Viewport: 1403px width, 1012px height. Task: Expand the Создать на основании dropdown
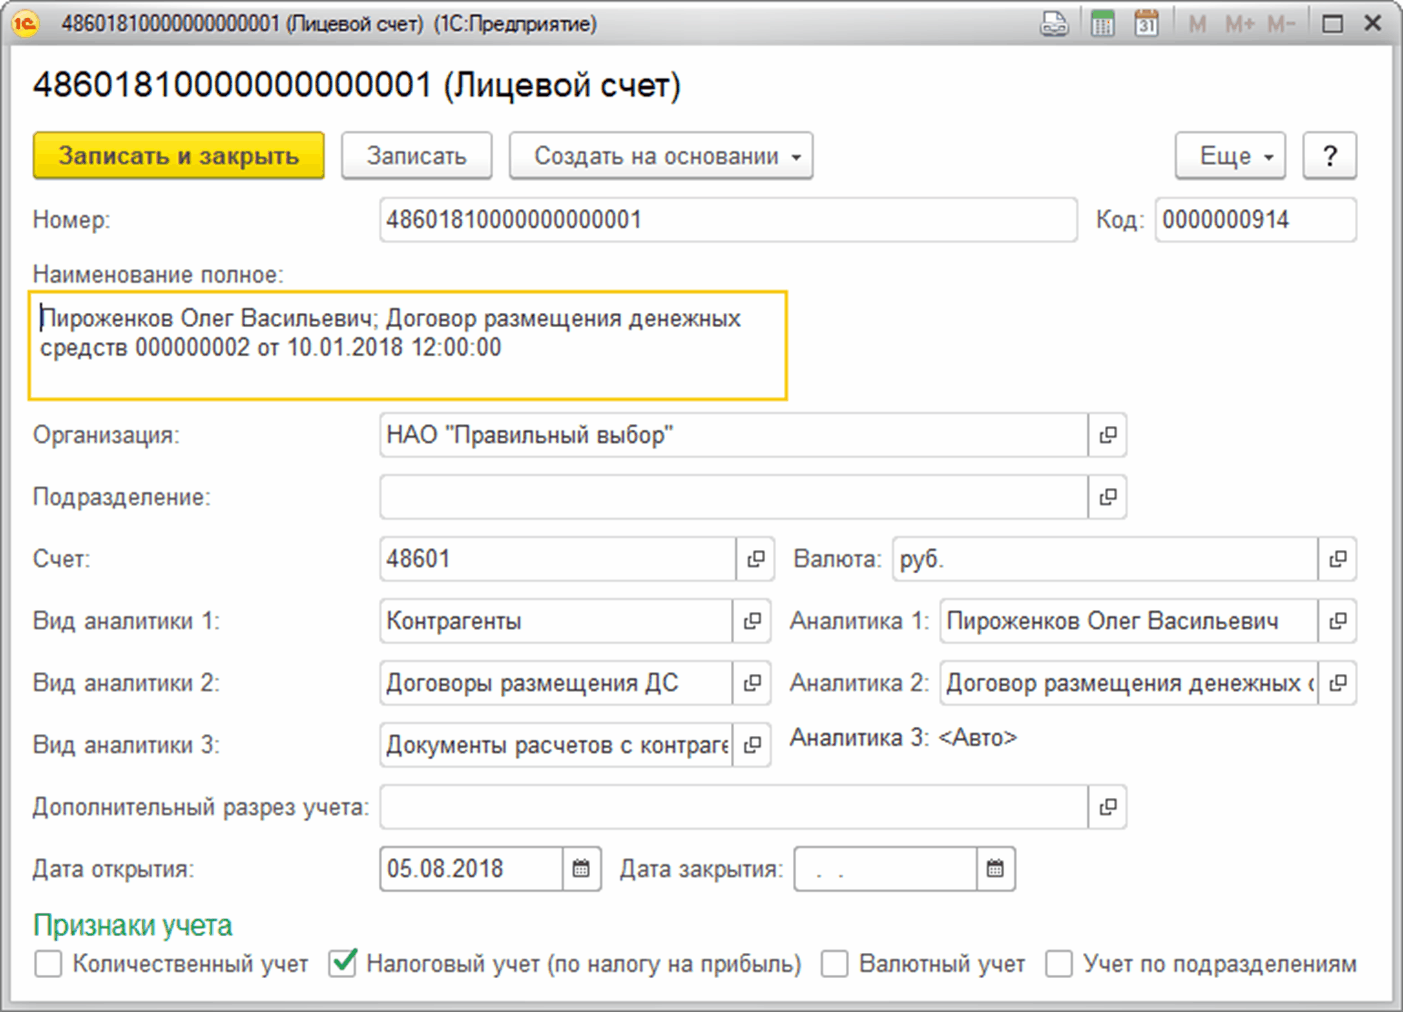pyautogui.click(x=661, y=156)
